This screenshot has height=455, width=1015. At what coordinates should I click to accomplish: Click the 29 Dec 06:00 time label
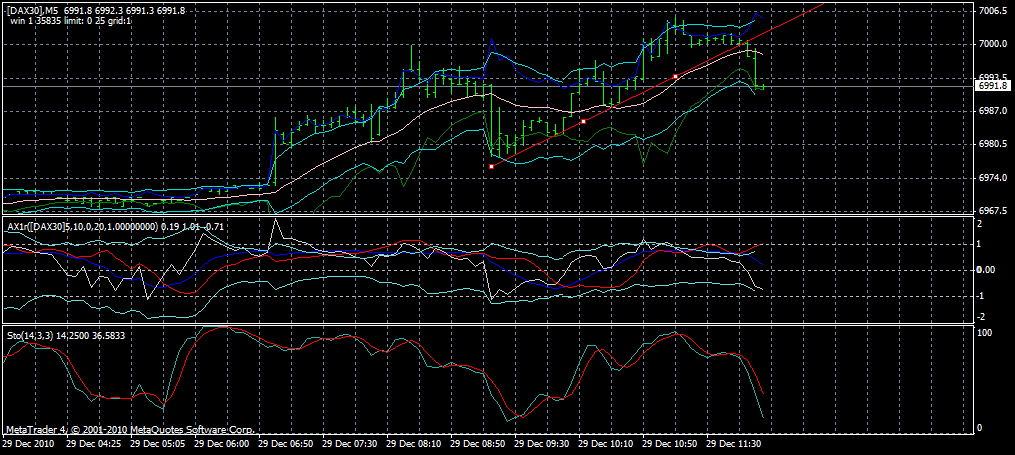pyautogui.click(x=222, y=441)
